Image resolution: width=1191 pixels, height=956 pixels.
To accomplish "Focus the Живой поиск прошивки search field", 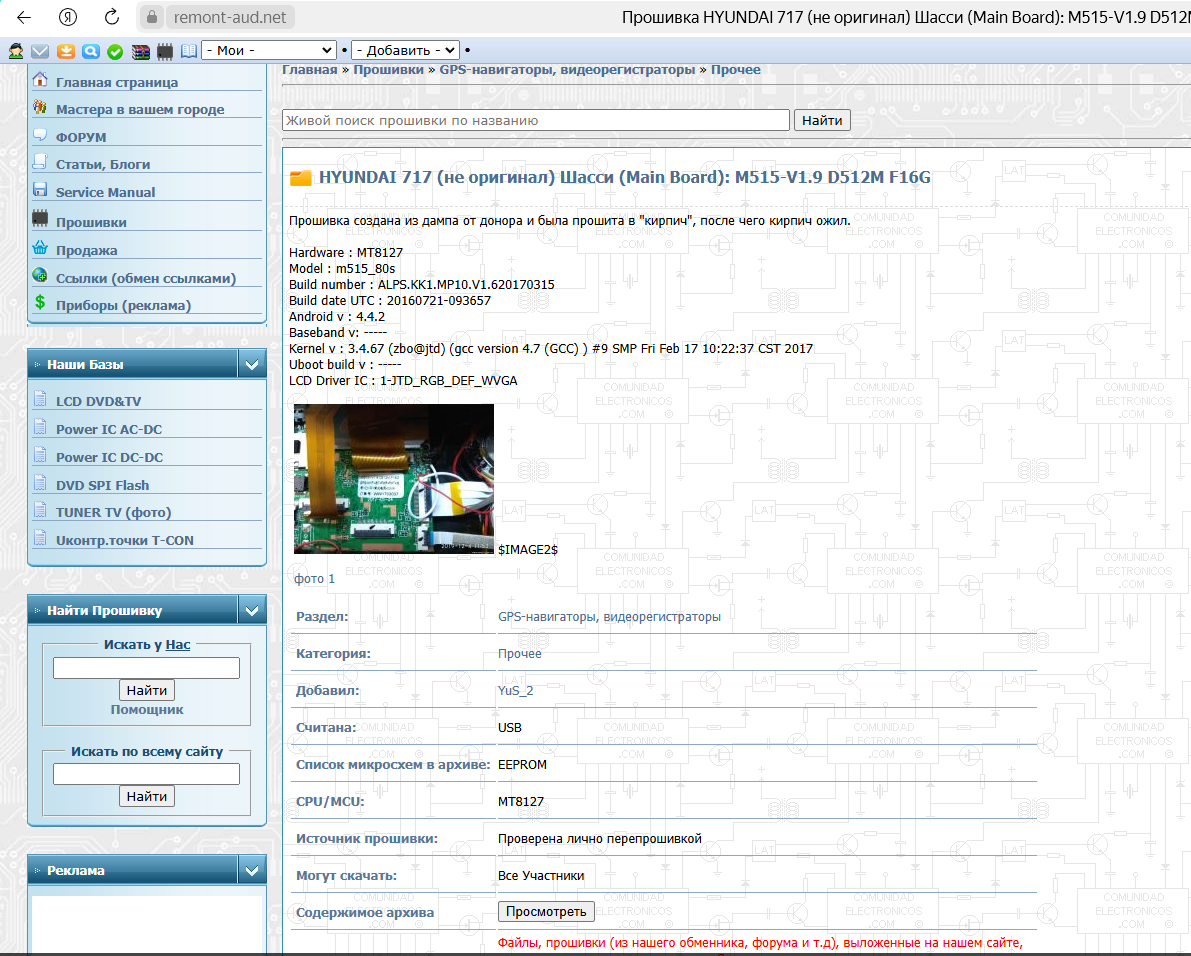I will pyautogui.click(x=536, y=120).
